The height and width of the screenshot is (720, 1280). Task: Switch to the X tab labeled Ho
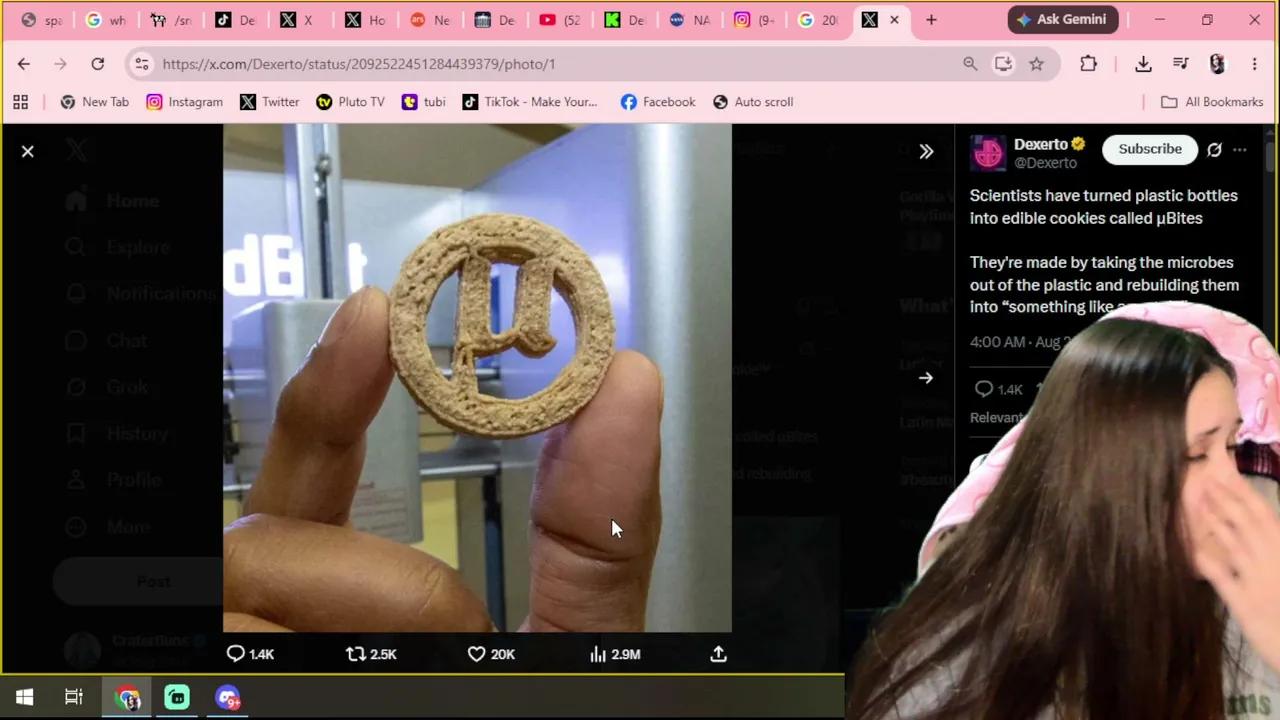364,20
